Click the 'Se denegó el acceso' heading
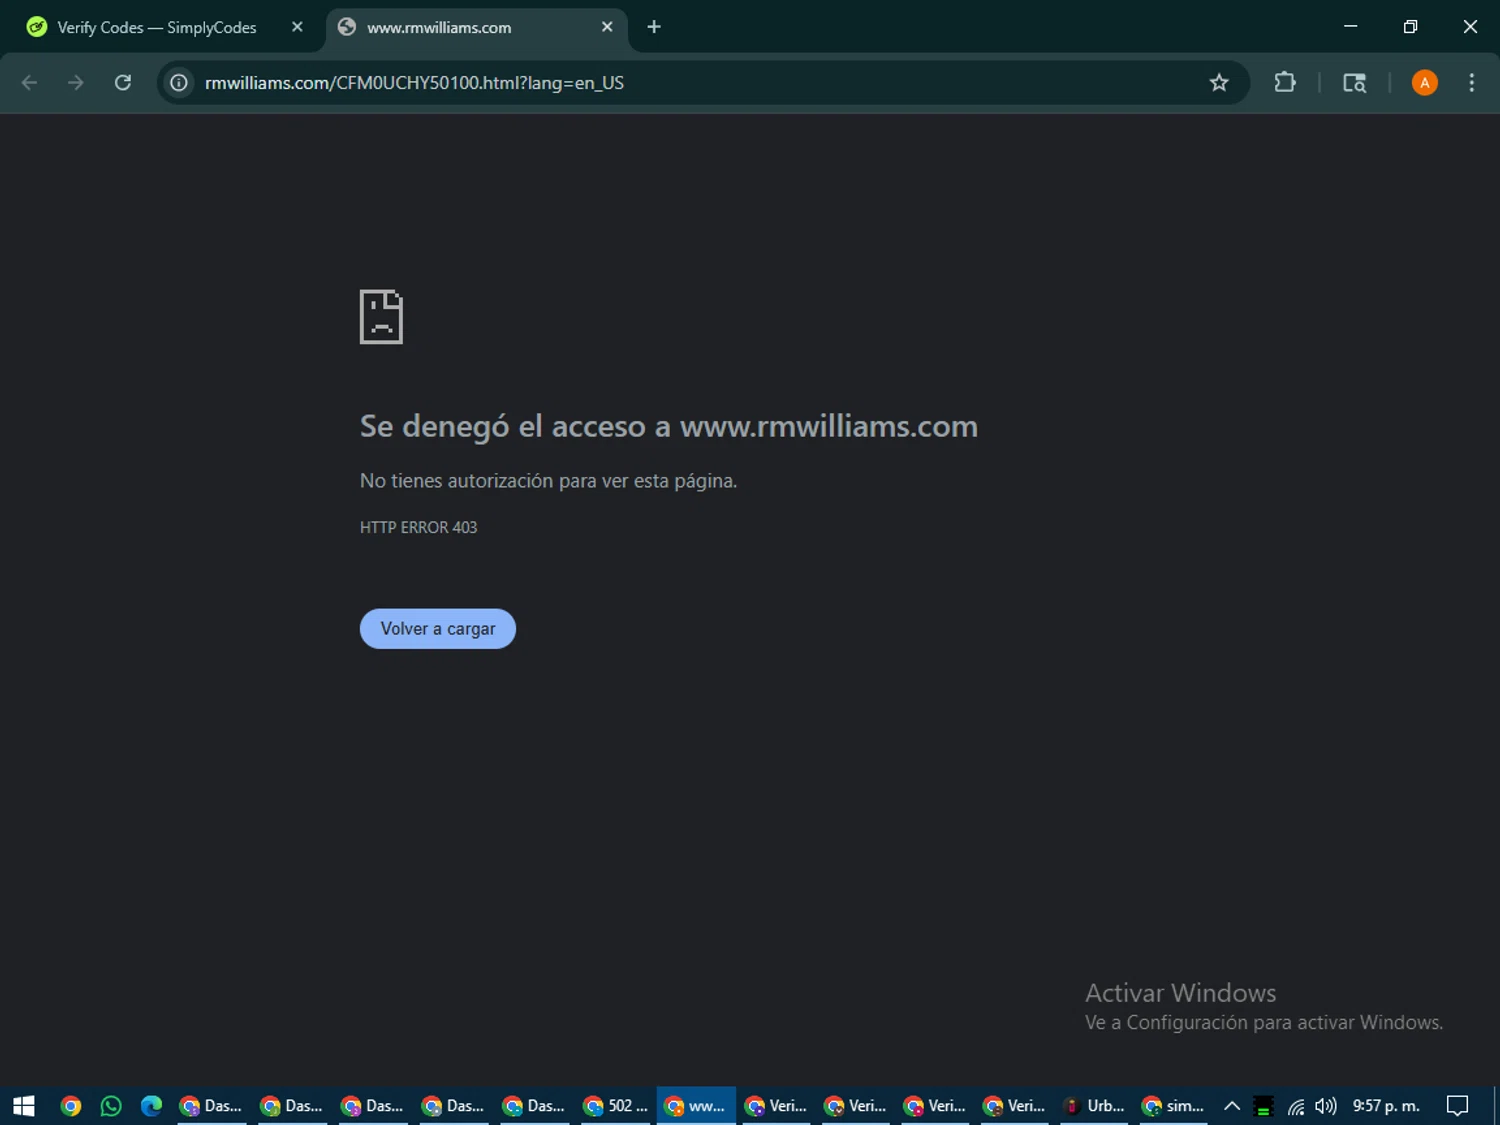The image size is (1500, 1125). pyautogui.click(x=669, y=426)
